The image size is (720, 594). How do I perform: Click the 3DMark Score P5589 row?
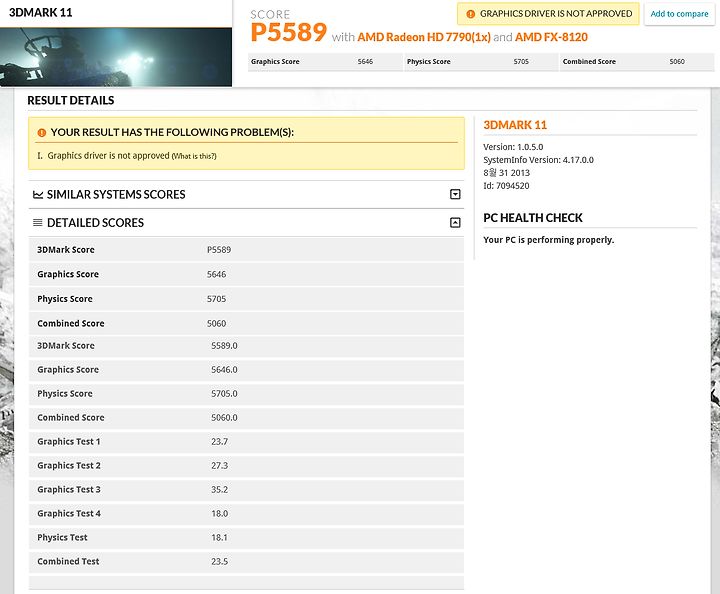coord(246,250)
